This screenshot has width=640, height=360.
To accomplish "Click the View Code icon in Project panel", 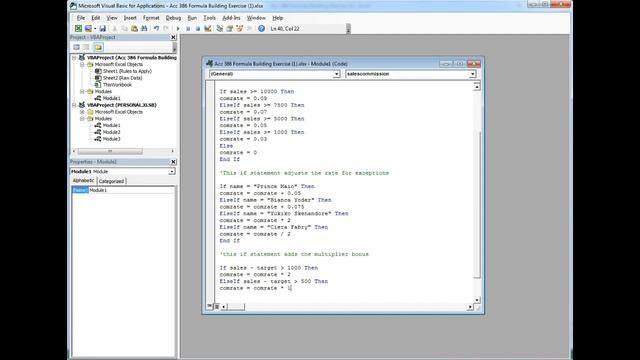I will tap(76, 47).
